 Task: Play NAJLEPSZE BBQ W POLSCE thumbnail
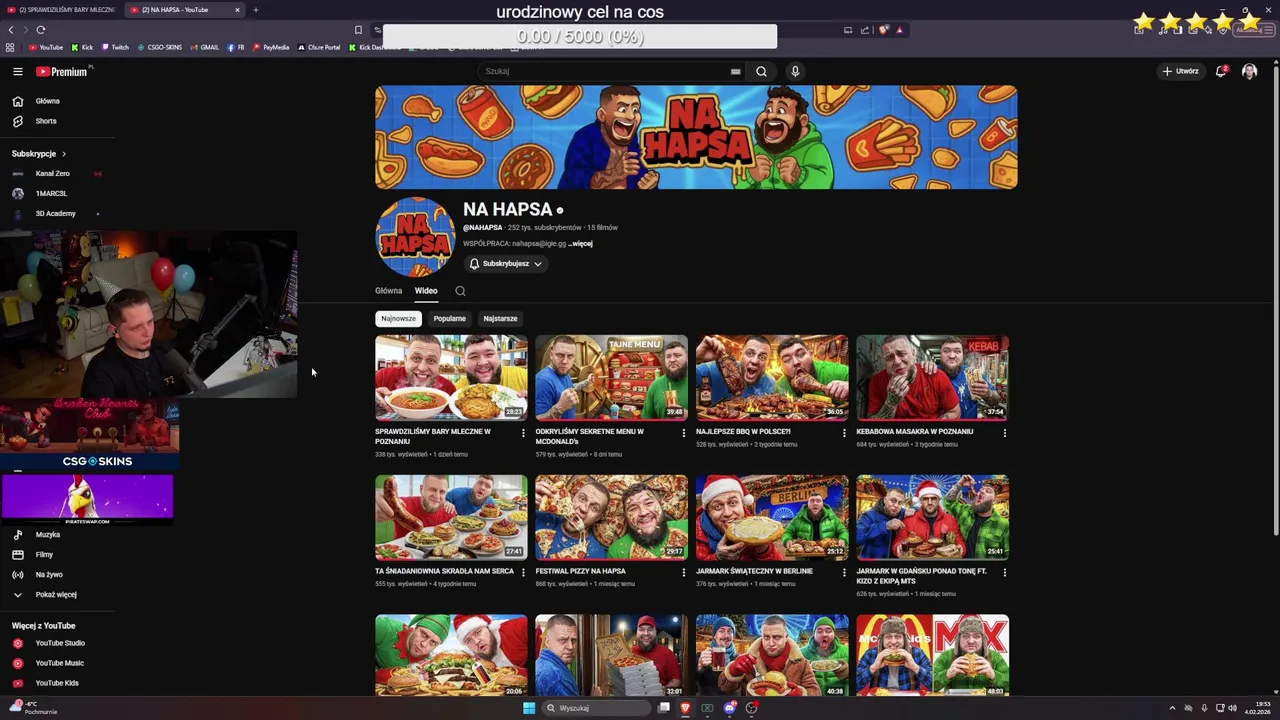tap(772, 377)
